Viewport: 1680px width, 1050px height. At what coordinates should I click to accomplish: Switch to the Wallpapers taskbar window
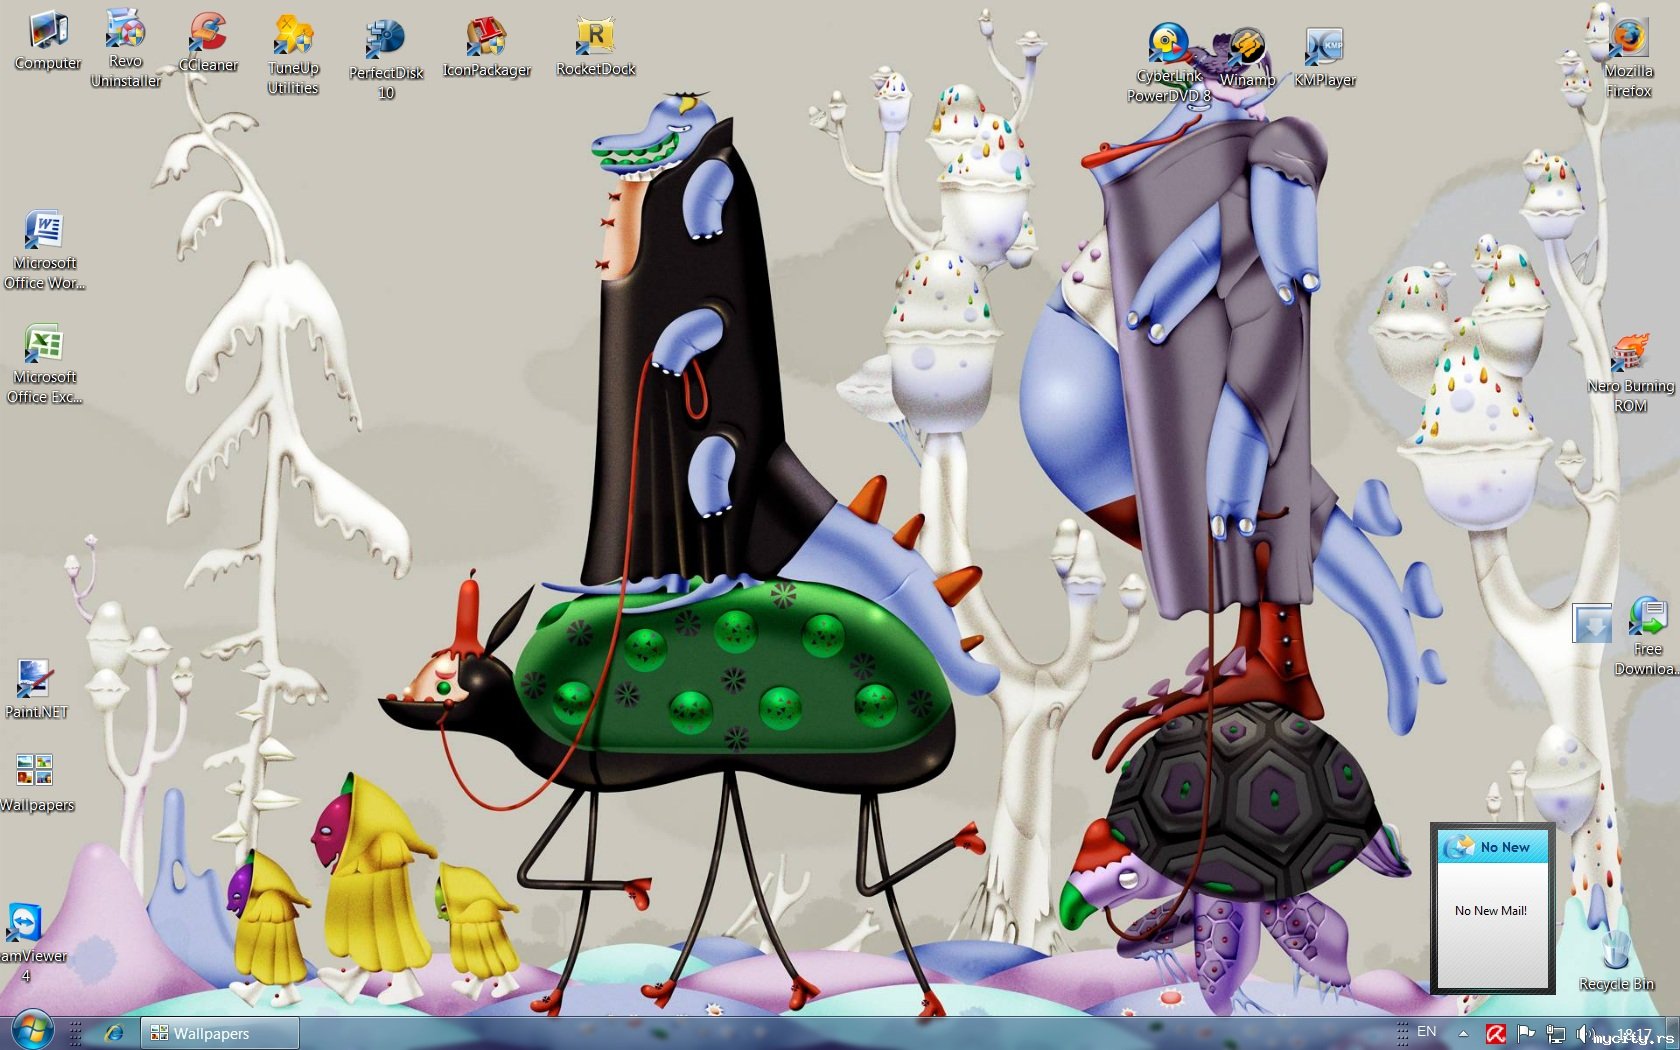coord(219,1033)
